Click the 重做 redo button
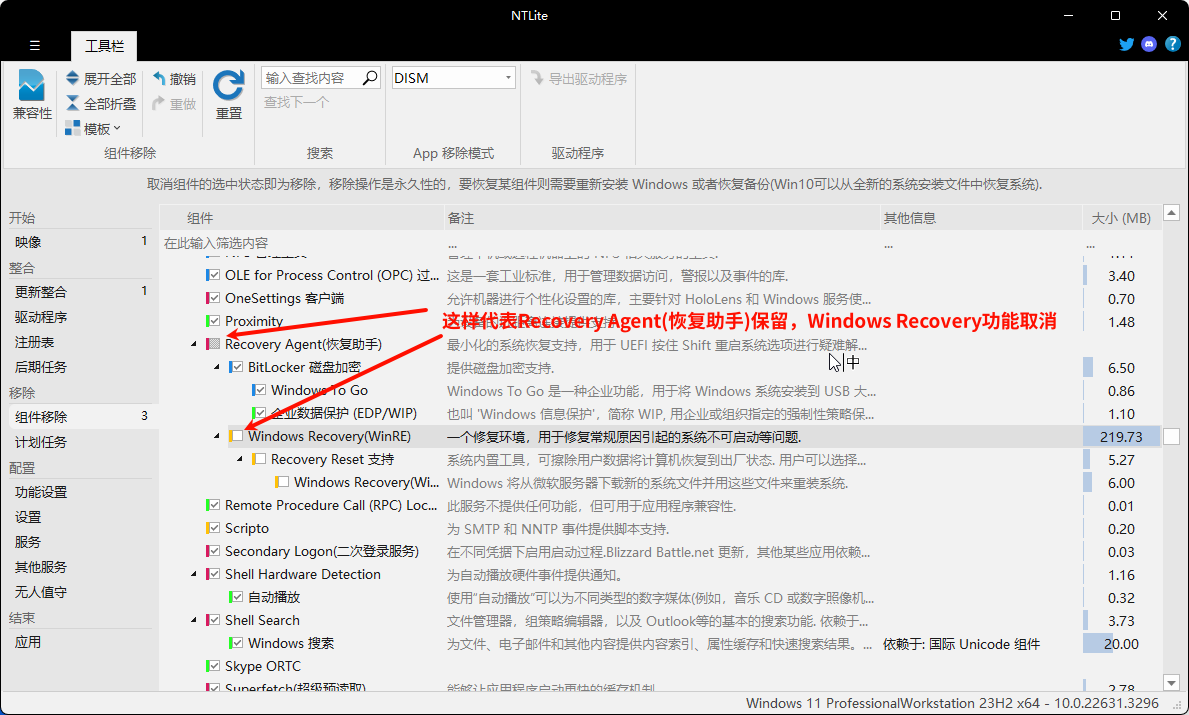The width and height of the screenshot is (1189, 715). click(174, 103)
